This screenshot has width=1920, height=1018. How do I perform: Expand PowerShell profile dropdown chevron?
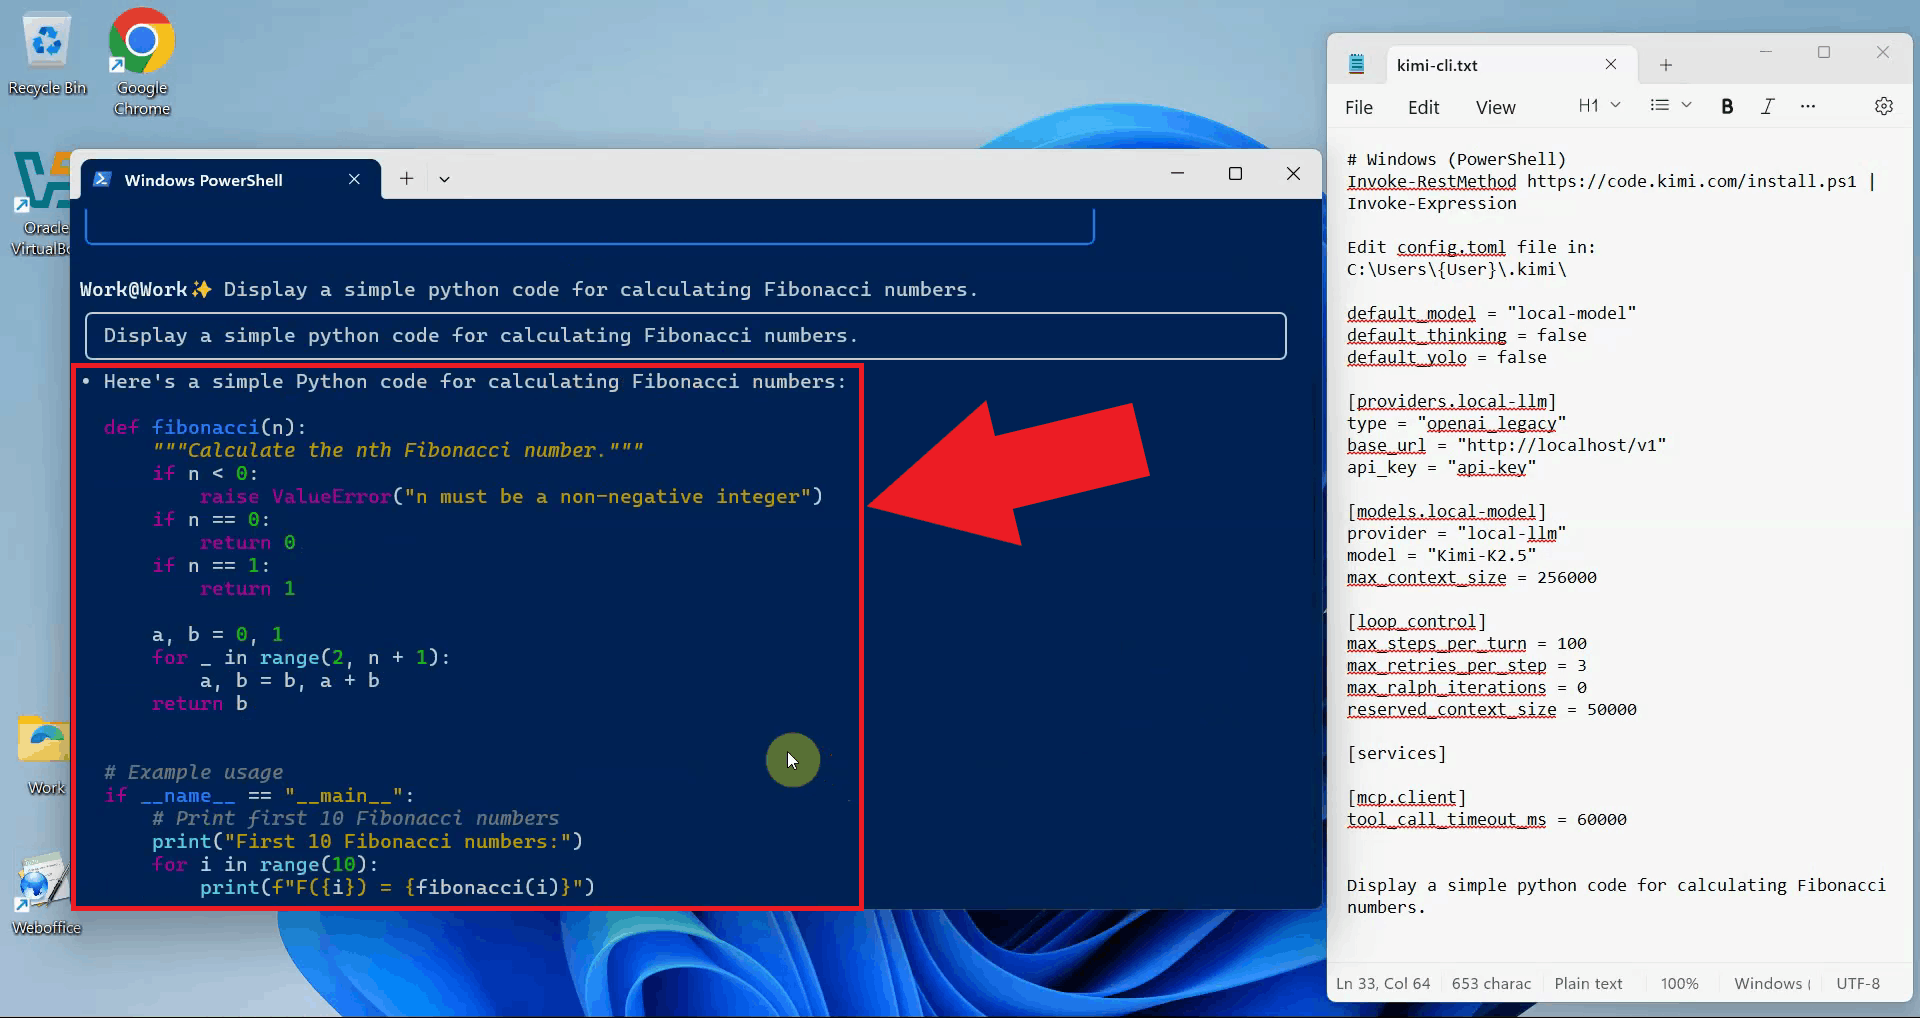(444, 179)
